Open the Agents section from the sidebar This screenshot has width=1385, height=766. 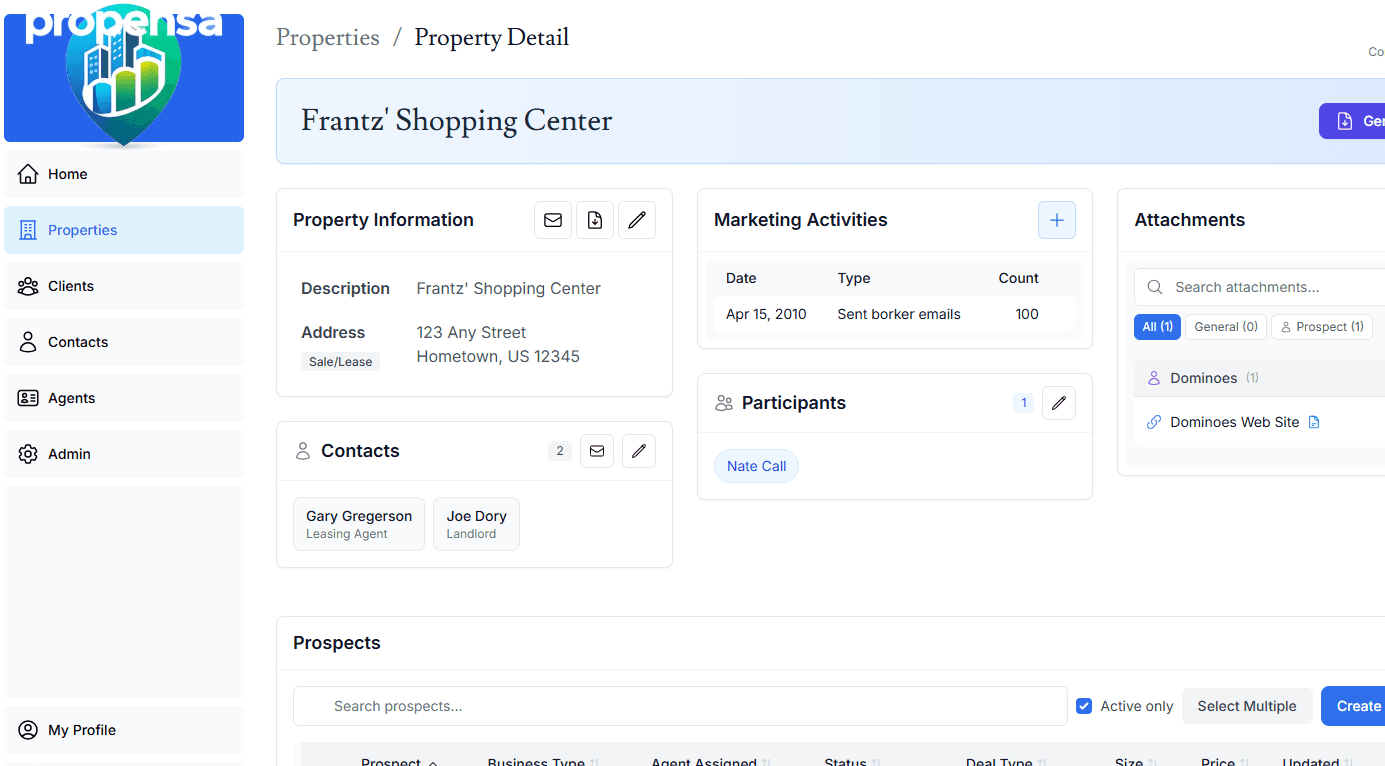tap(70, 397)
